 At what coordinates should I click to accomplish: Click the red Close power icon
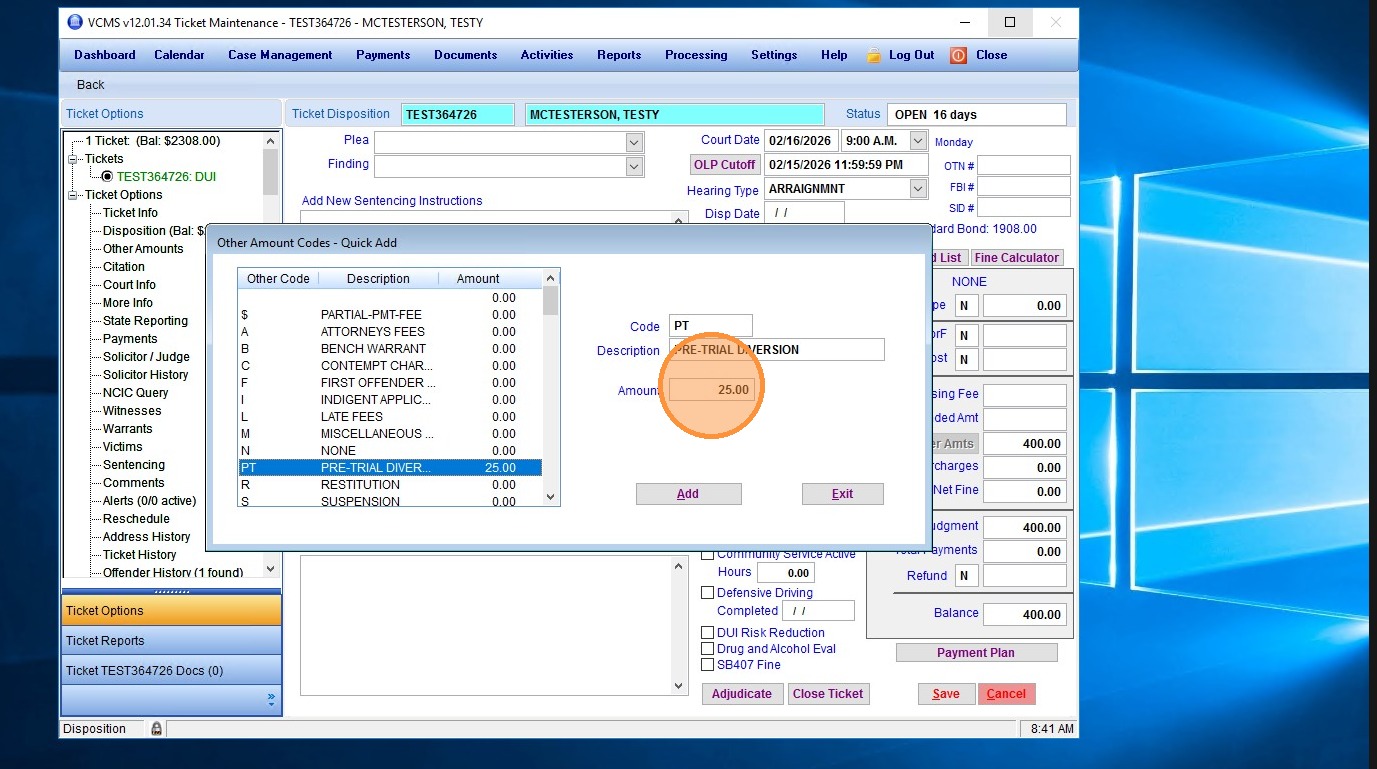(958, 56)
